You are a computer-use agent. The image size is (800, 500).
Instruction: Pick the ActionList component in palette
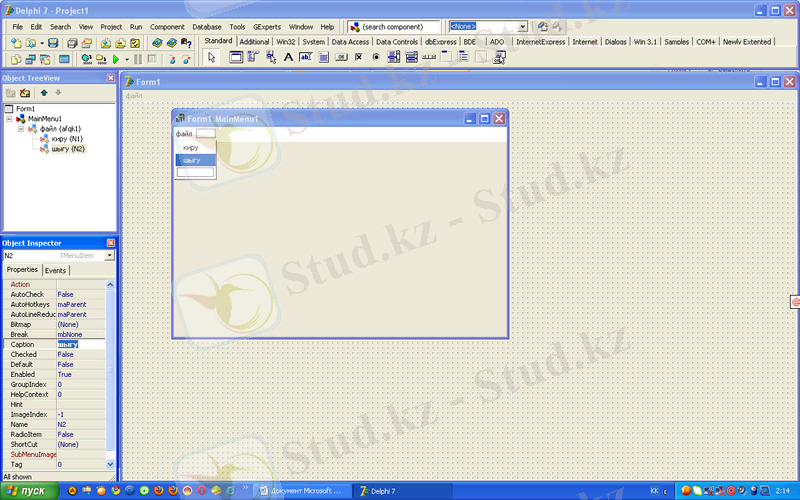click(499, 57)
